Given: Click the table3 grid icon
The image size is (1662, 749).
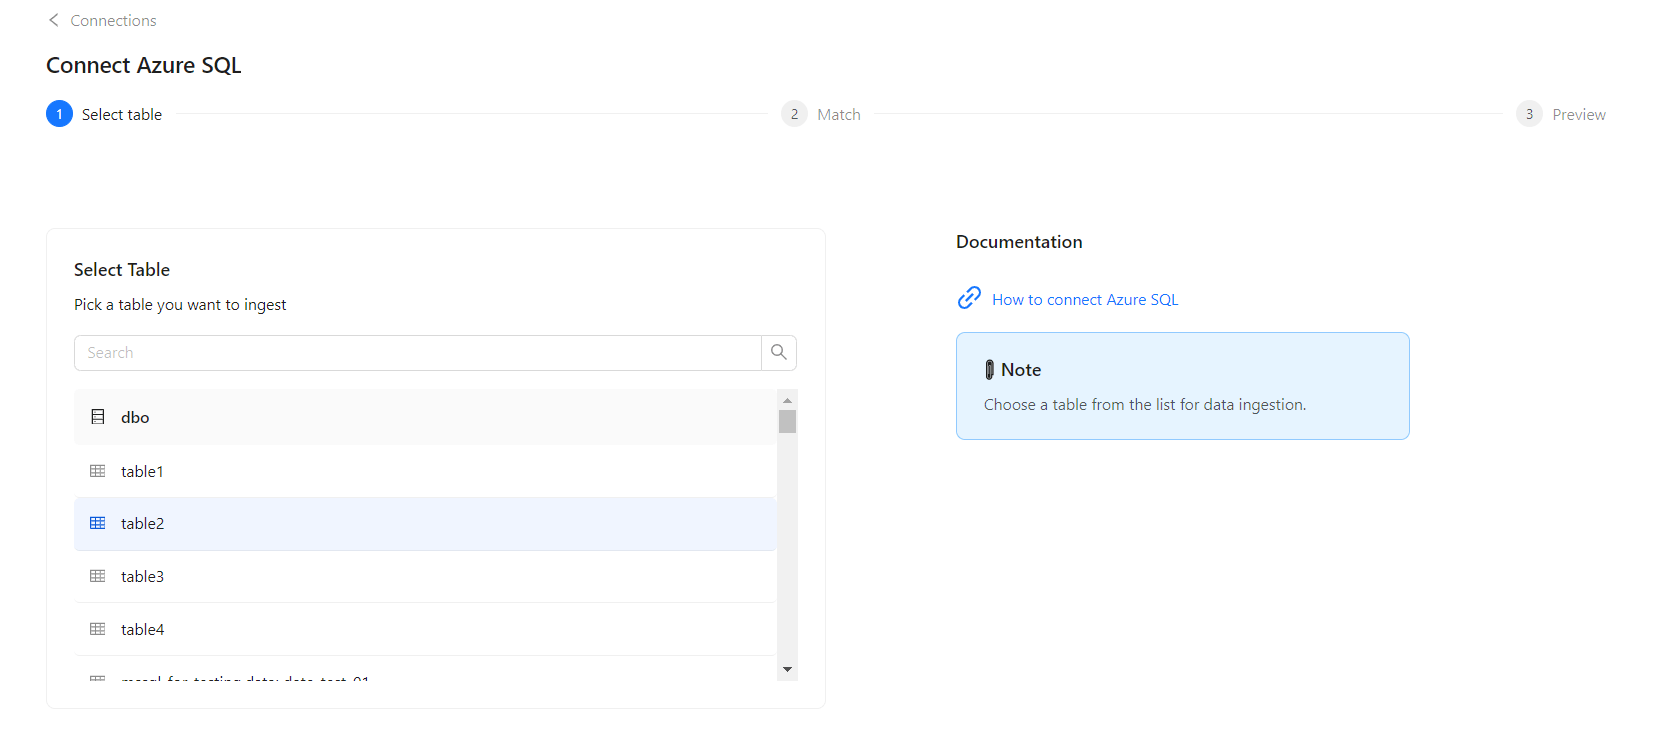Looking at the screenshot, I should tap(98, 576).
